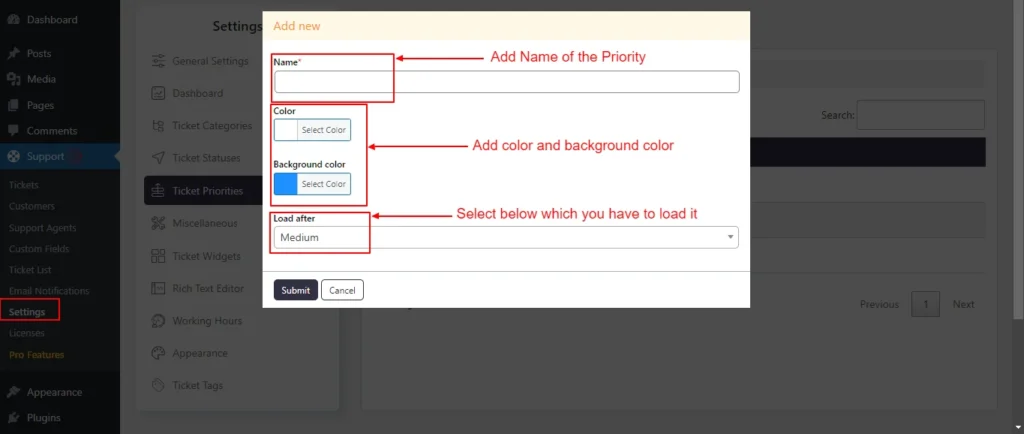Open the Tickets submenu item

(24, 185)
